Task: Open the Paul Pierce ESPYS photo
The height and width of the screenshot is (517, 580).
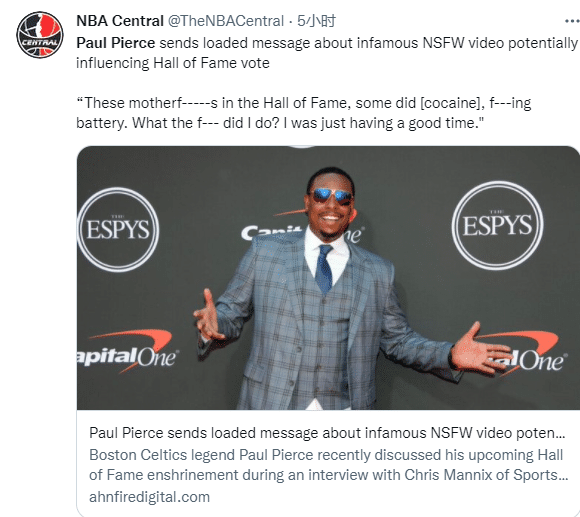Action: tap(328, 278)
